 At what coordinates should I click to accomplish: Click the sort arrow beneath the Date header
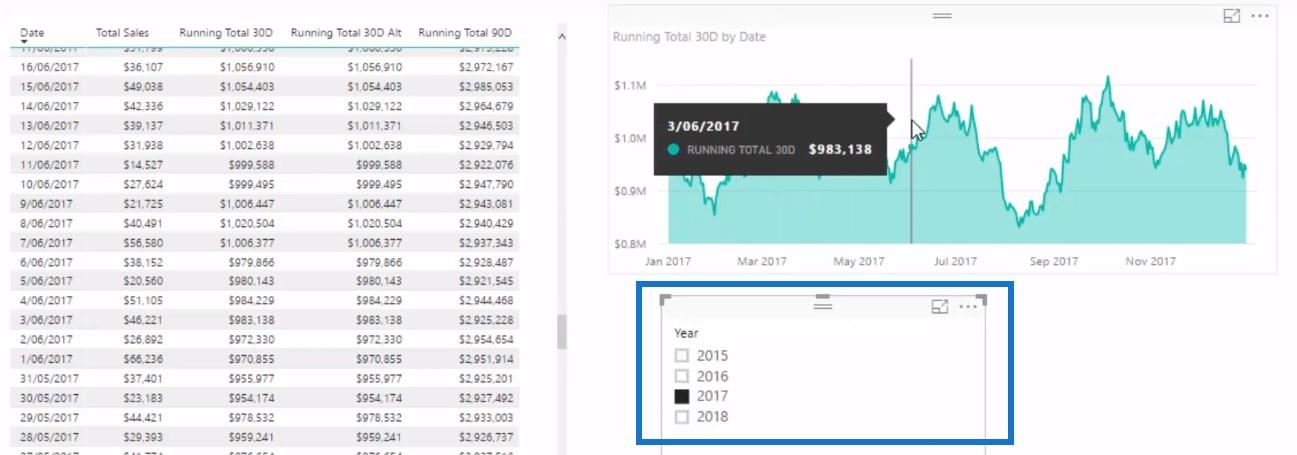[x=24, y=43]
